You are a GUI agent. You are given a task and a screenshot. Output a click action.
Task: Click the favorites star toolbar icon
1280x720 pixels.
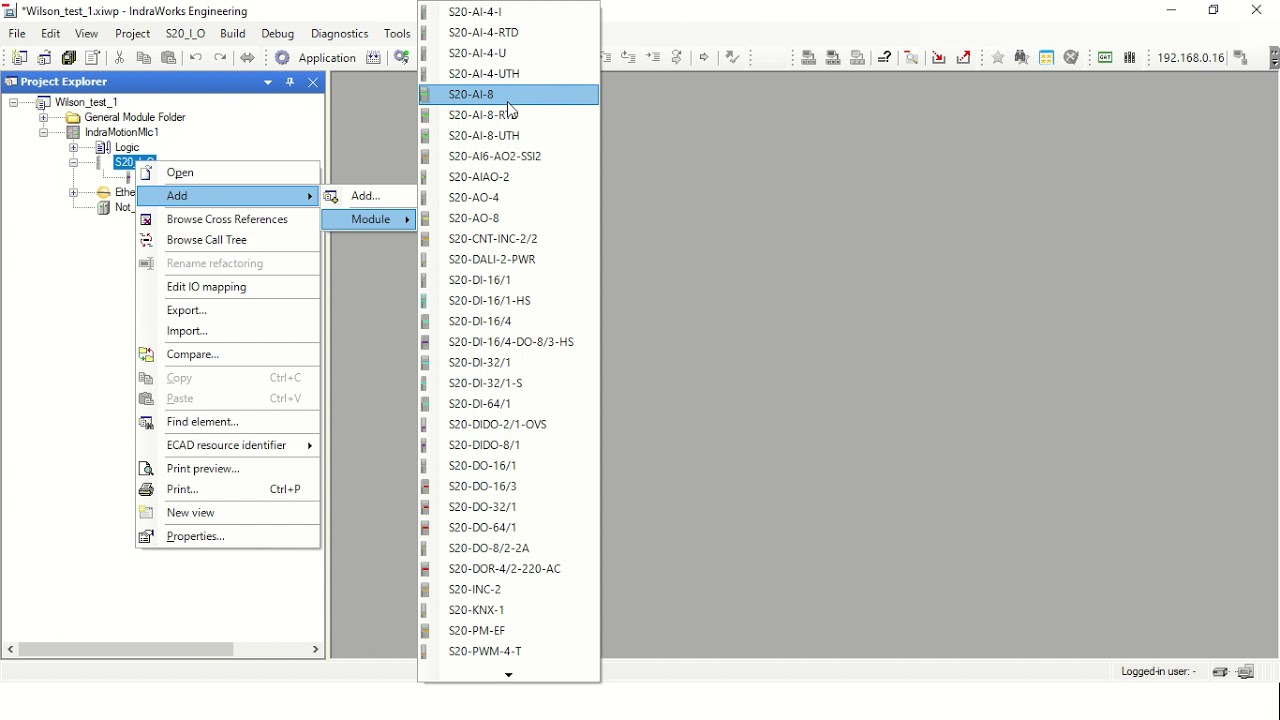pyautogui.click(x=998, y=58)
